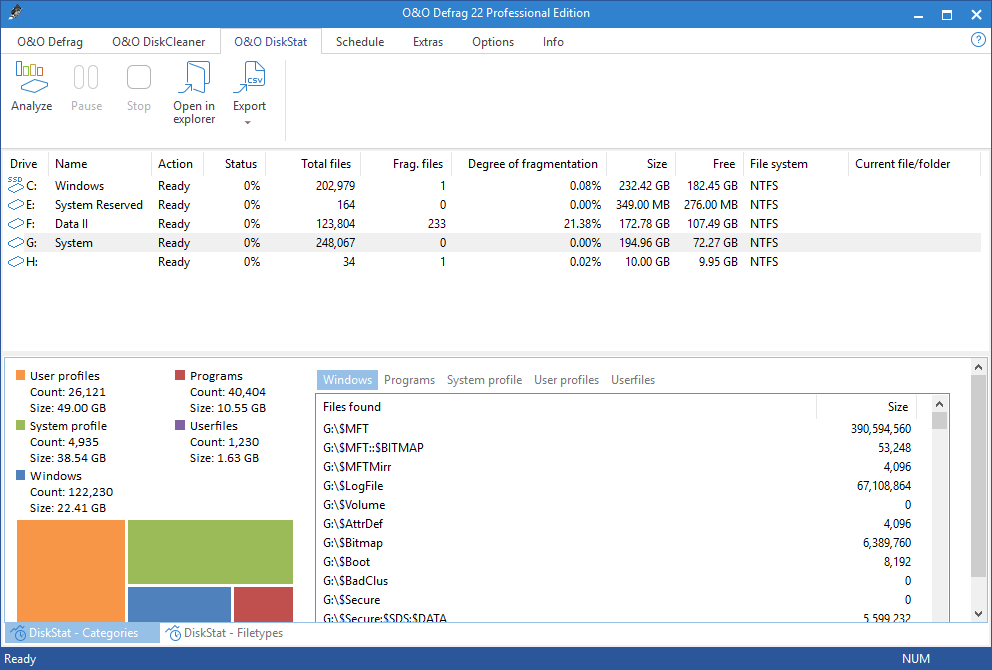The width and height of the screenshot is (992, 670).
Task: Open the Options tab
Action: 493,42
